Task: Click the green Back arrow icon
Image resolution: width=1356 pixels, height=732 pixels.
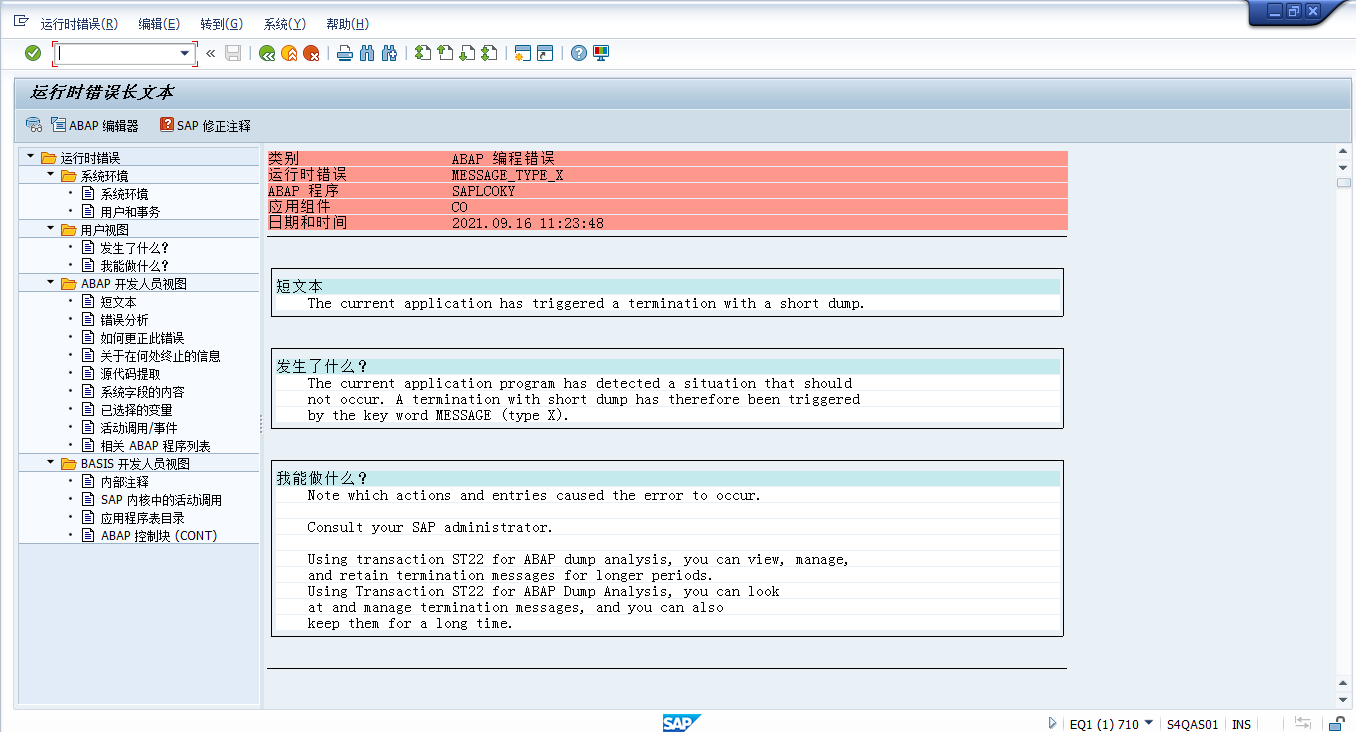Action: click(x=266, y=52)
